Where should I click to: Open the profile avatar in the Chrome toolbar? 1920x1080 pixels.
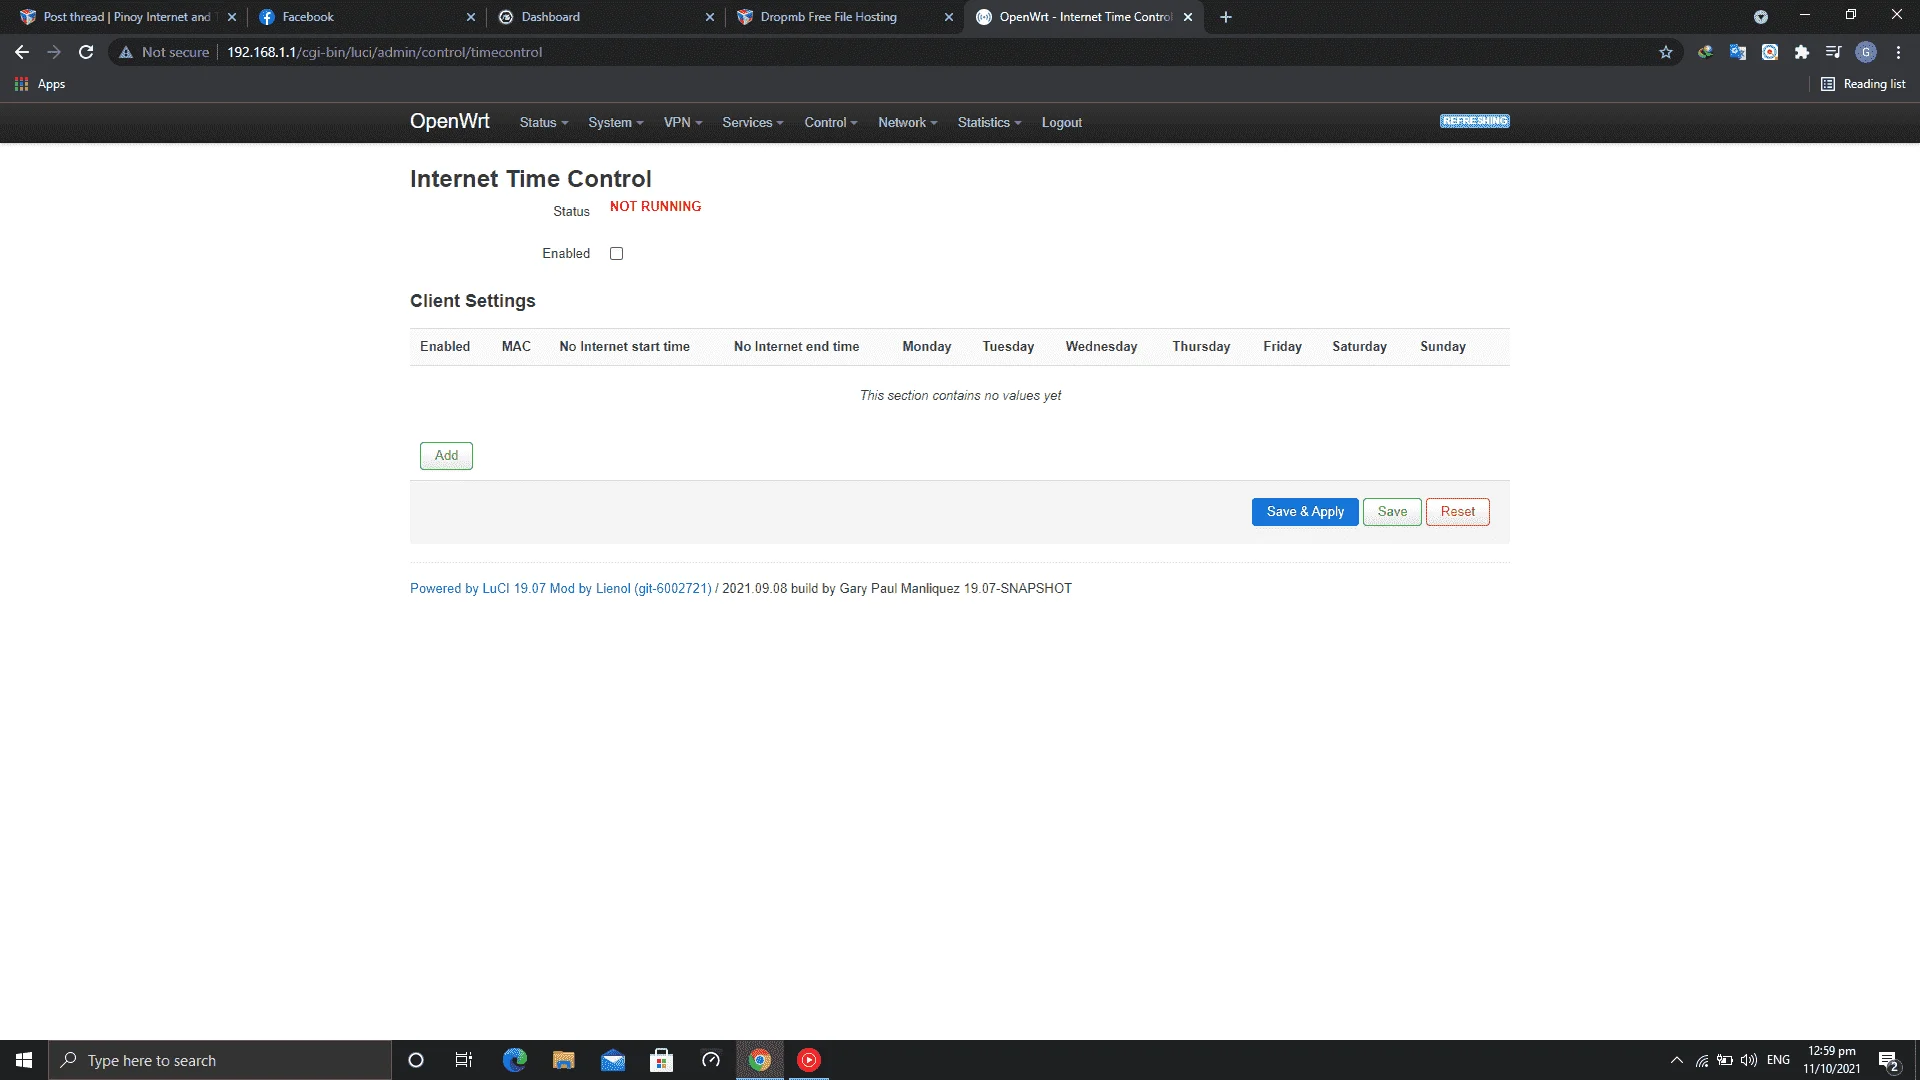tap(1866, 52)
